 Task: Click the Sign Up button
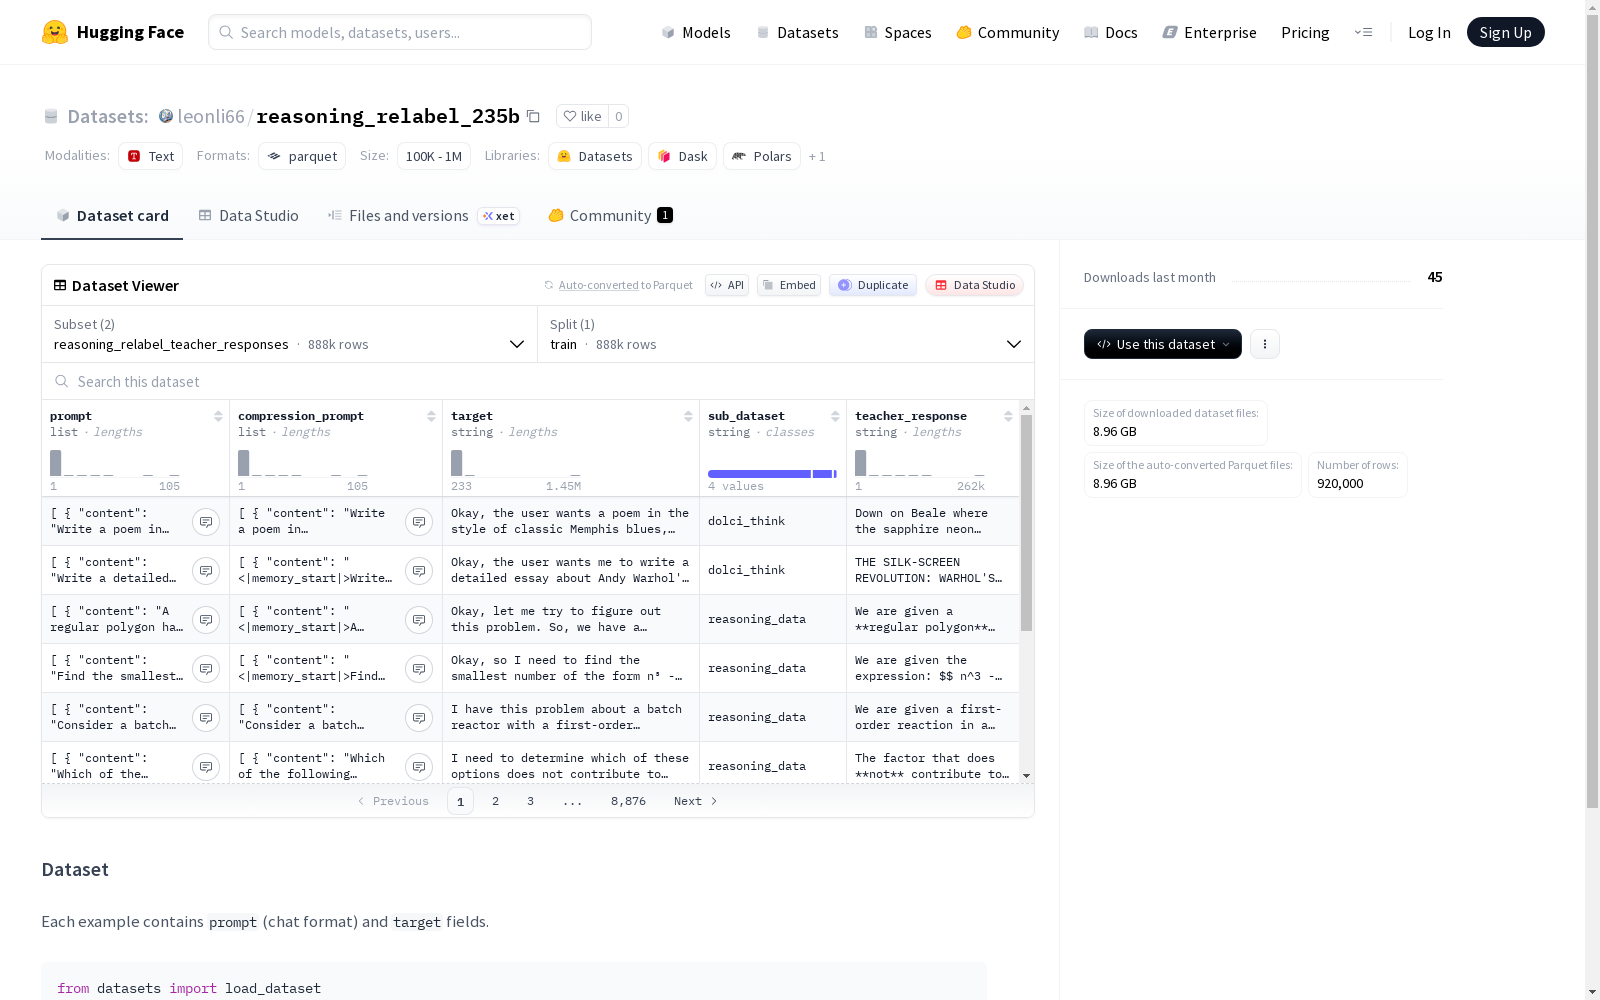point(1505,32)
